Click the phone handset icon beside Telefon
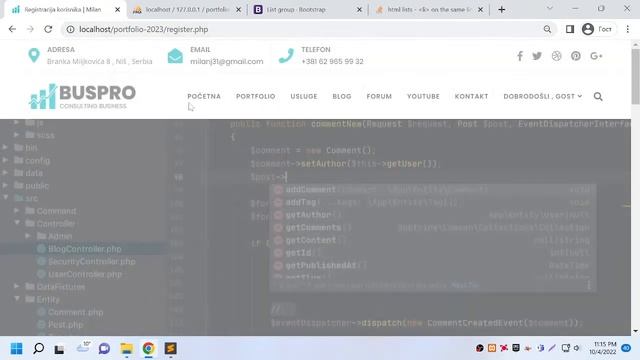Screen dimensions: 640x360 (x=286, y=56)
